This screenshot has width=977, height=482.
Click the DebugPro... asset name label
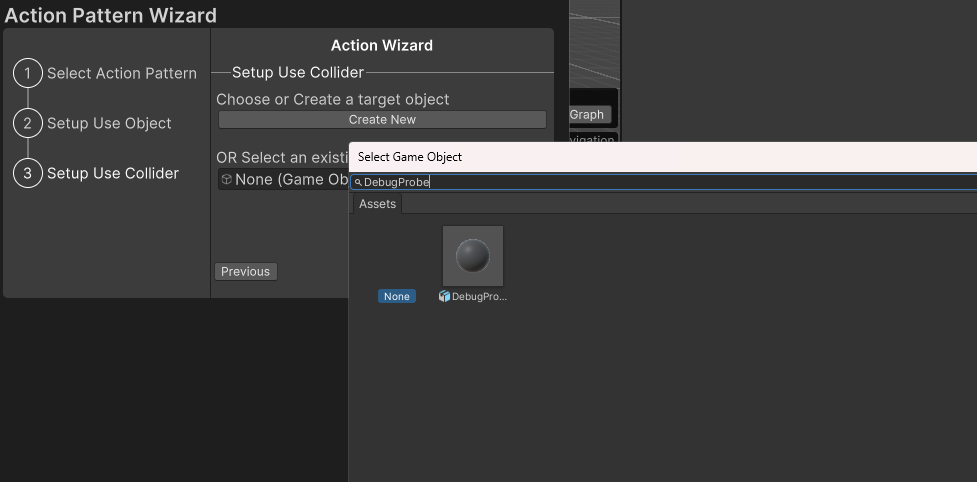pos(480,297)
